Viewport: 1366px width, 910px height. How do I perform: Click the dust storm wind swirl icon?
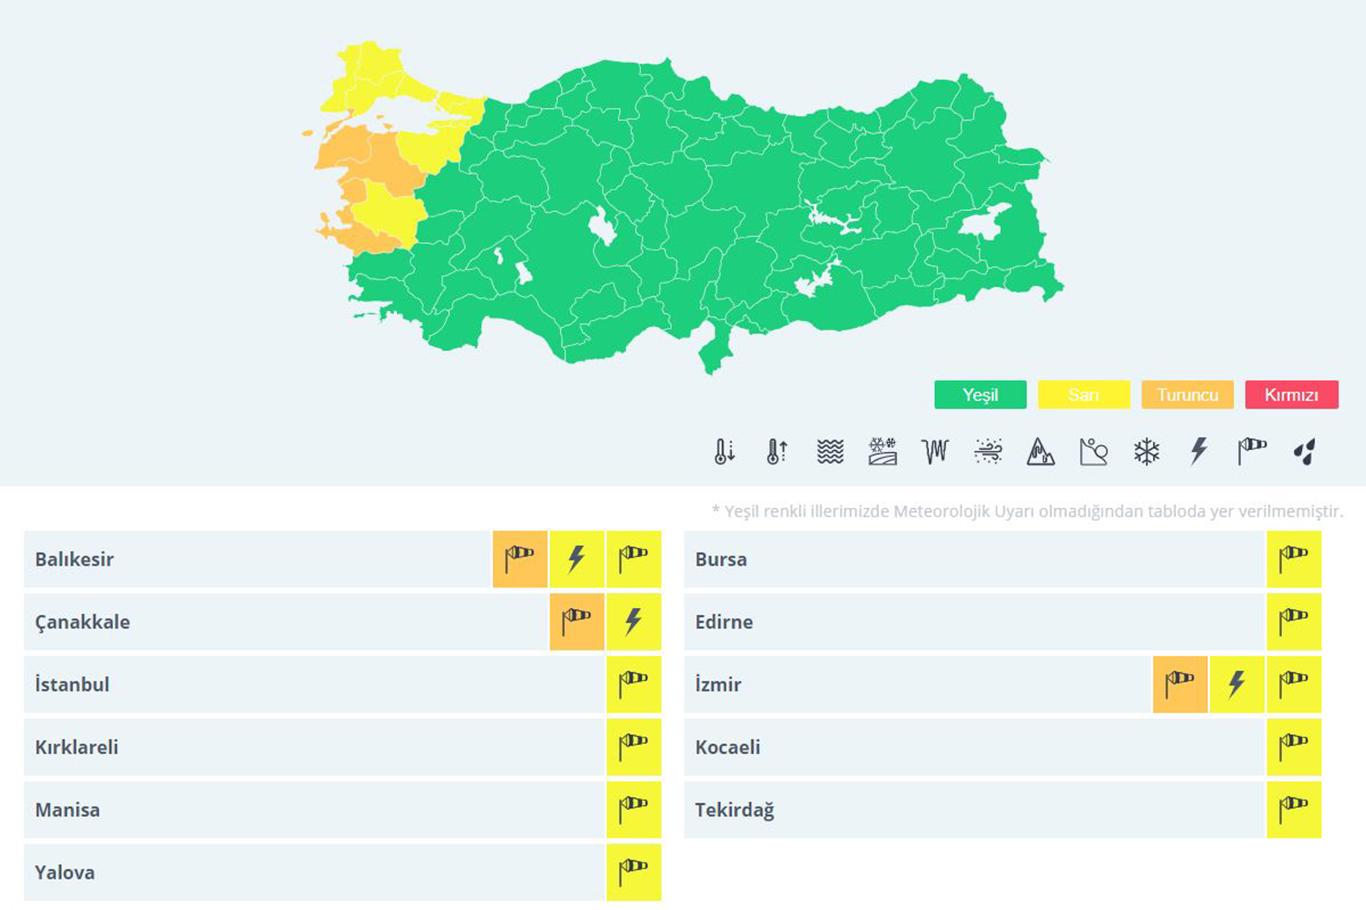tap(988, 452)
